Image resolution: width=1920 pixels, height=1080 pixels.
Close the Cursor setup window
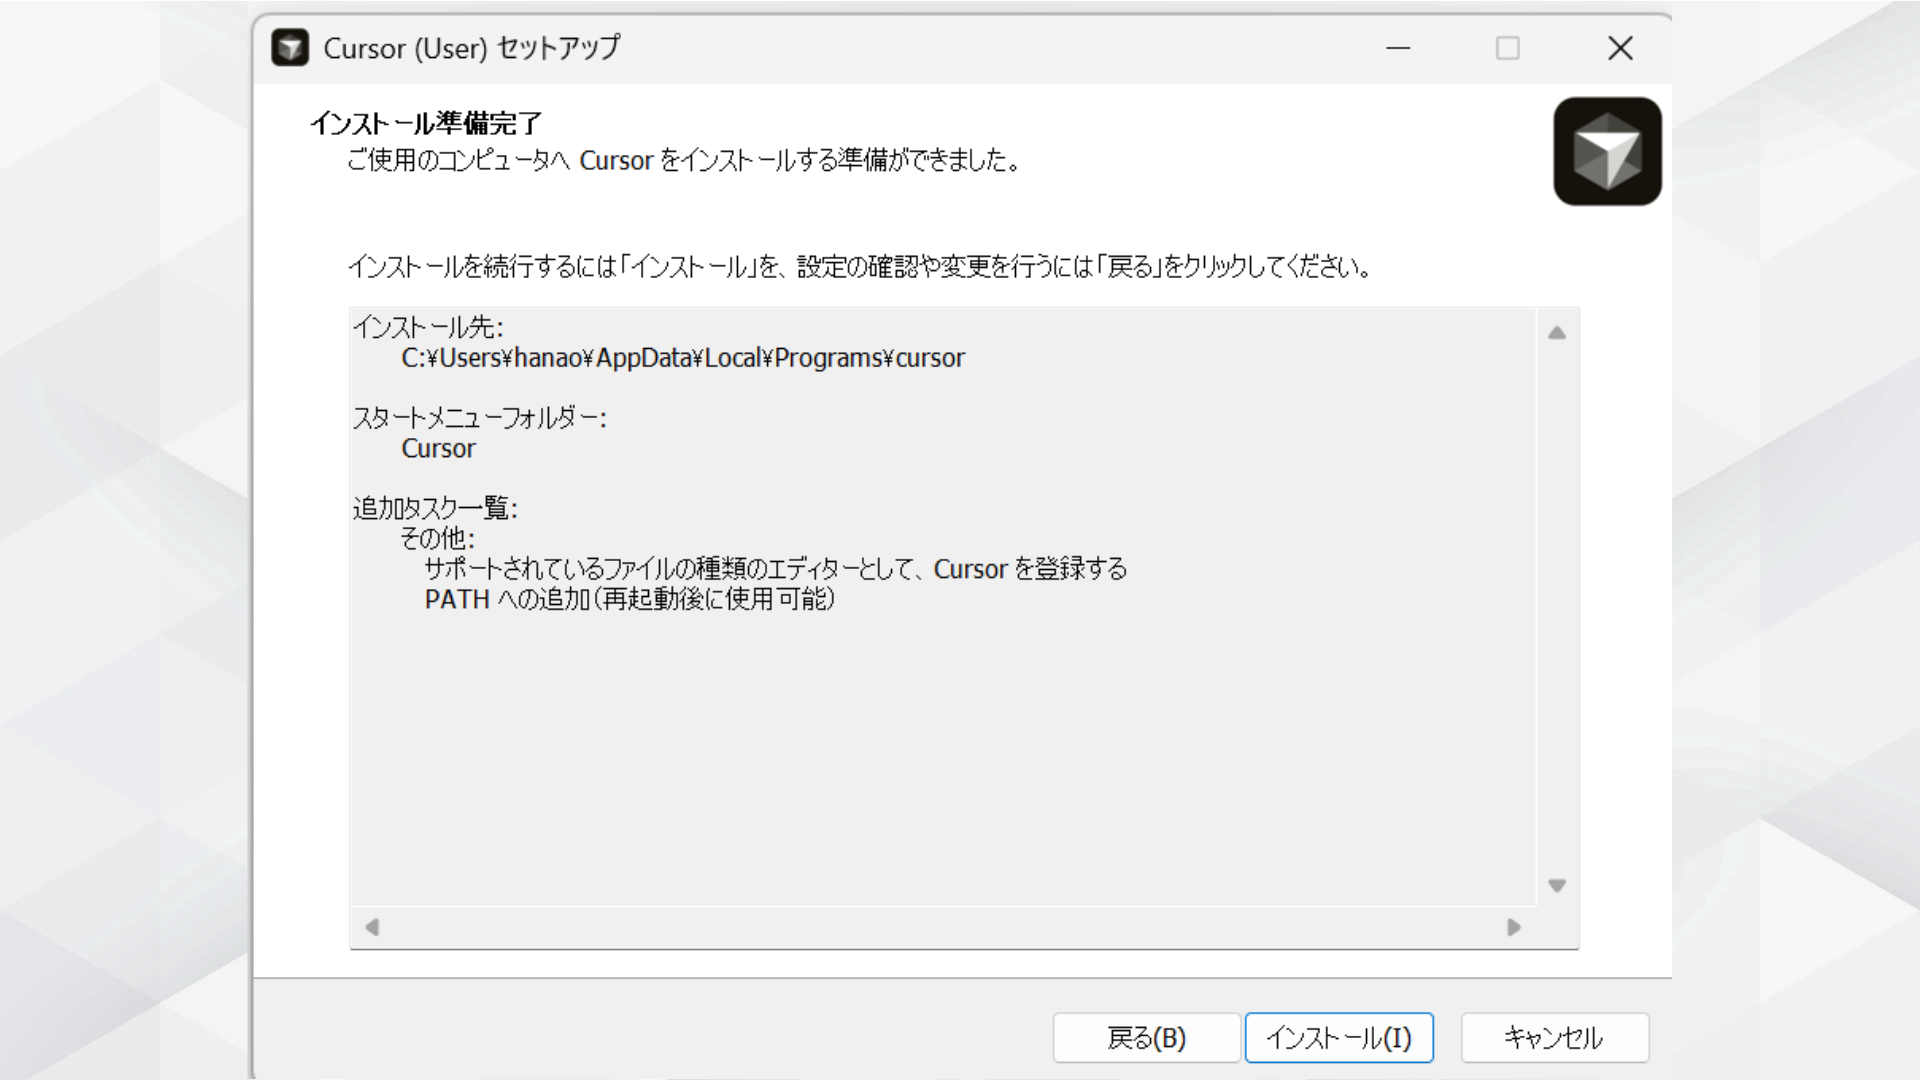coord(1620,48)
